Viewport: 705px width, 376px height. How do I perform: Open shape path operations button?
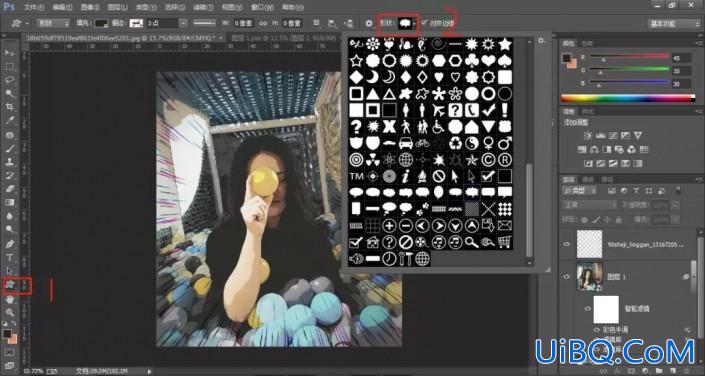click(x=317, y=23)
